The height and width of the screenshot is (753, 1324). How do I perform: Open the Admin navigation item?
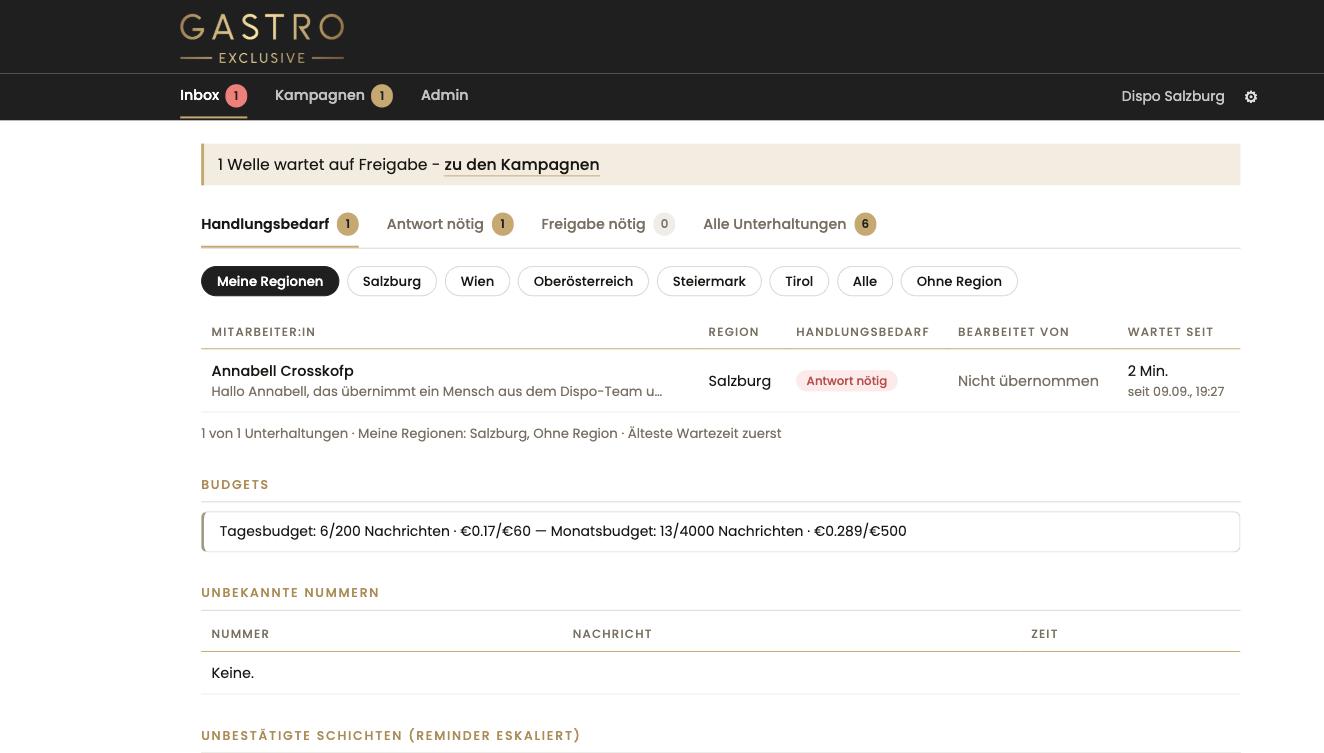point(444,95)
